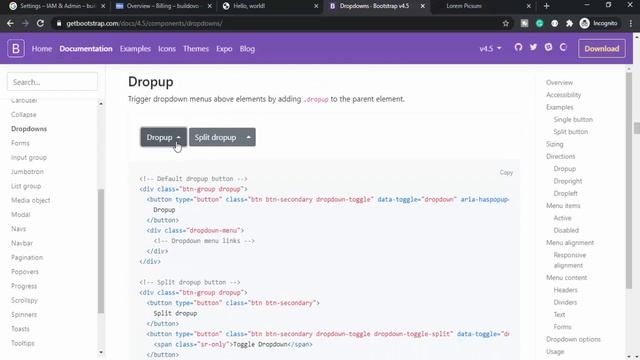Open the GitHub icon link
The image size is (640, 360).
click(x=518, y=47)
